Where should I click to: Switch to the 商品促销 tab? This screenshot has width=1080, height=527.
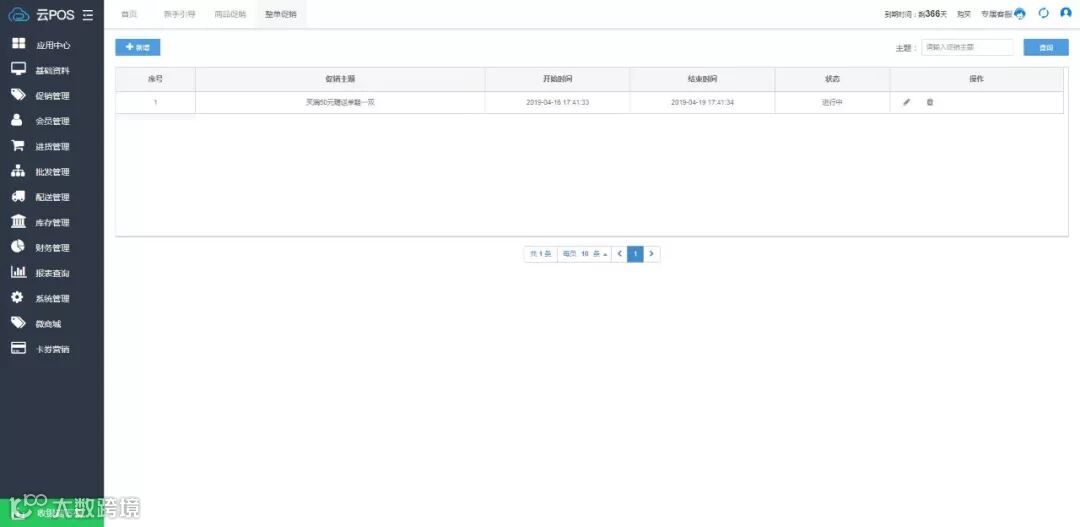point(230,14)
